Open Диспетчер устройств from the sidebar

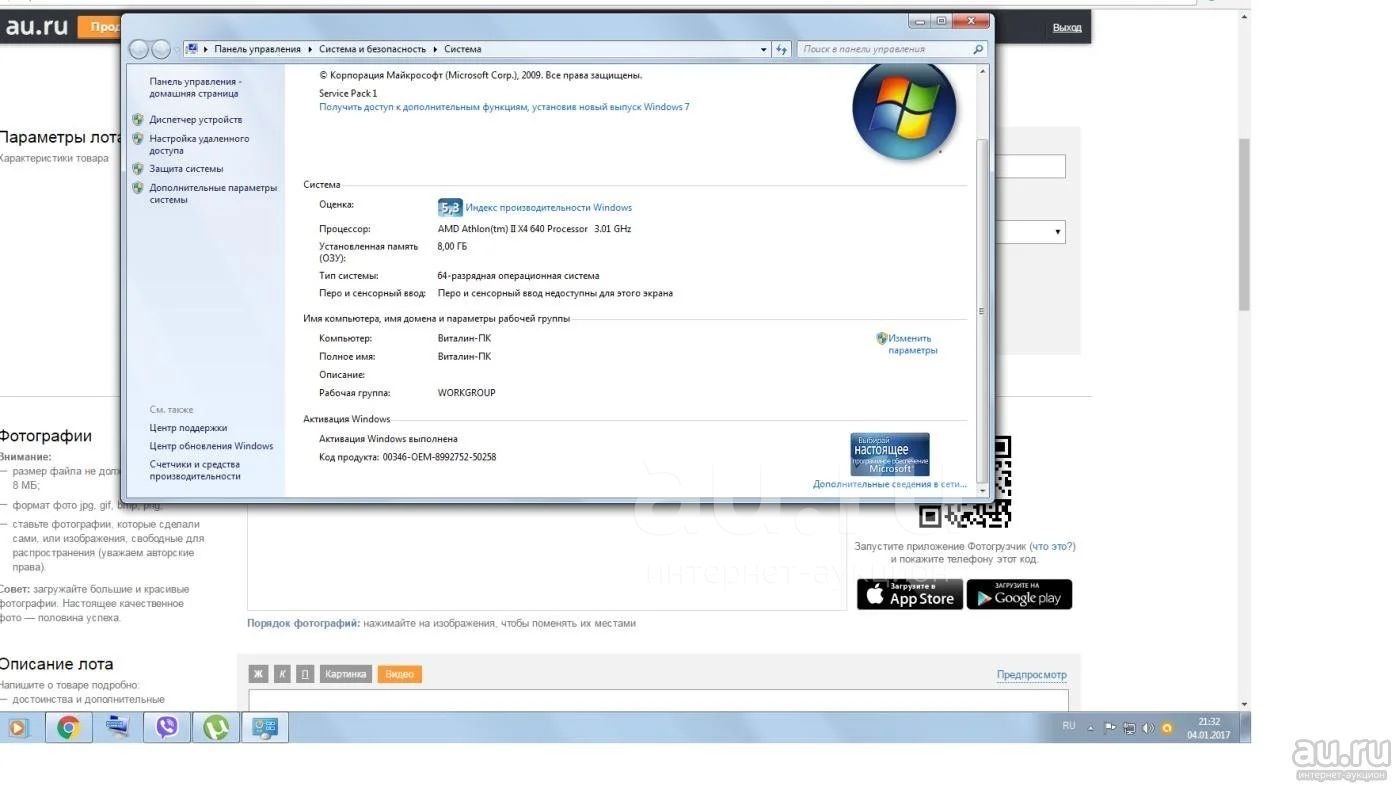pos(195,120)
